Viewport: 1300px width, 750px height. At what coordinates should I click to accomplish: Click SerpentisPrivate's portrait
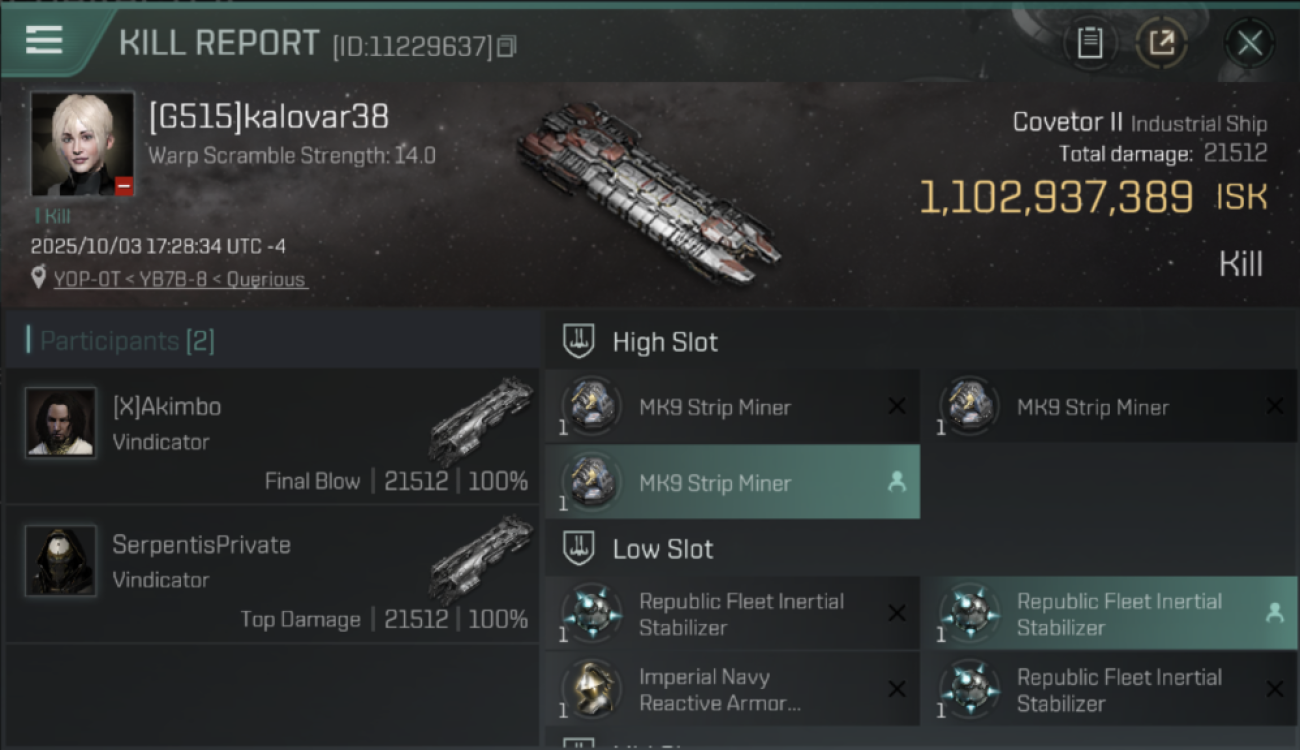point(61,561)
